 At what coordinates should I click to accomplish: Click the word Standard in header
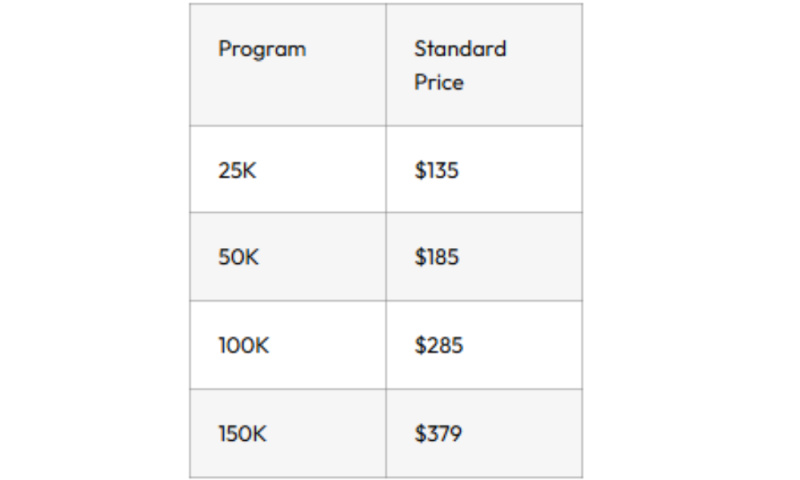460,49
